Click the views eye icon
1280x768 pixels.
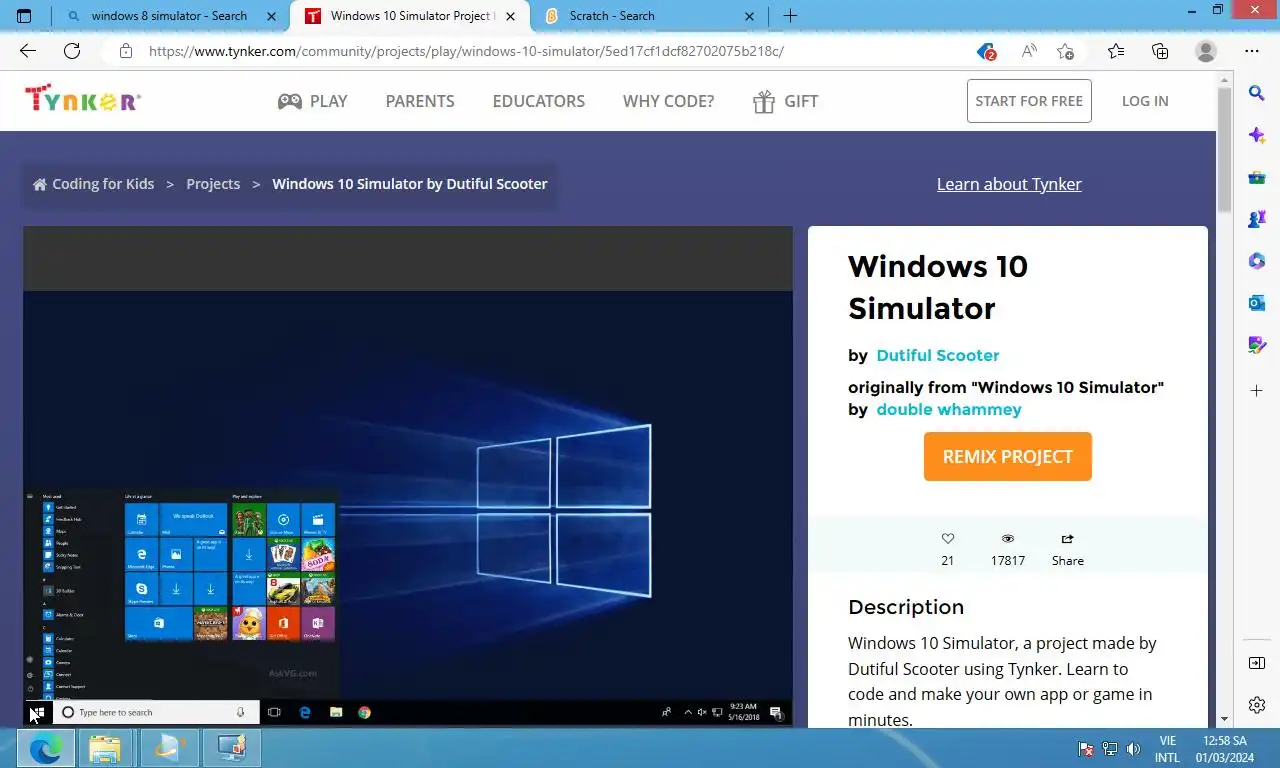1008,538
